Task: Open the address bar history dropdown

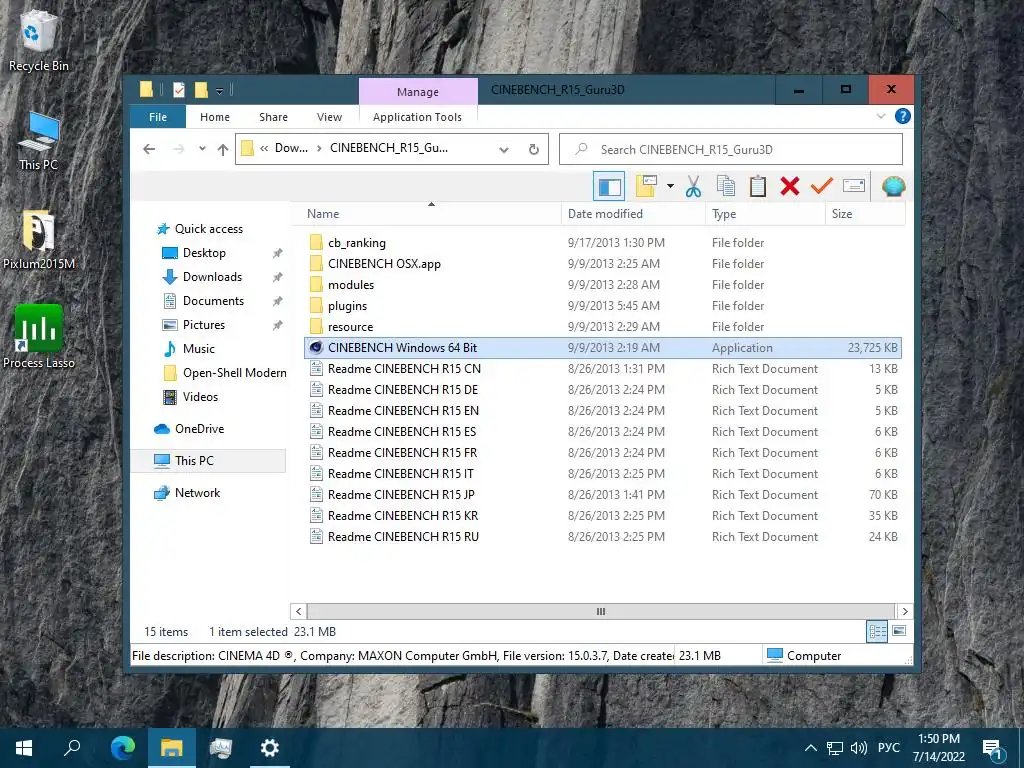Action: tap(504, 150)
